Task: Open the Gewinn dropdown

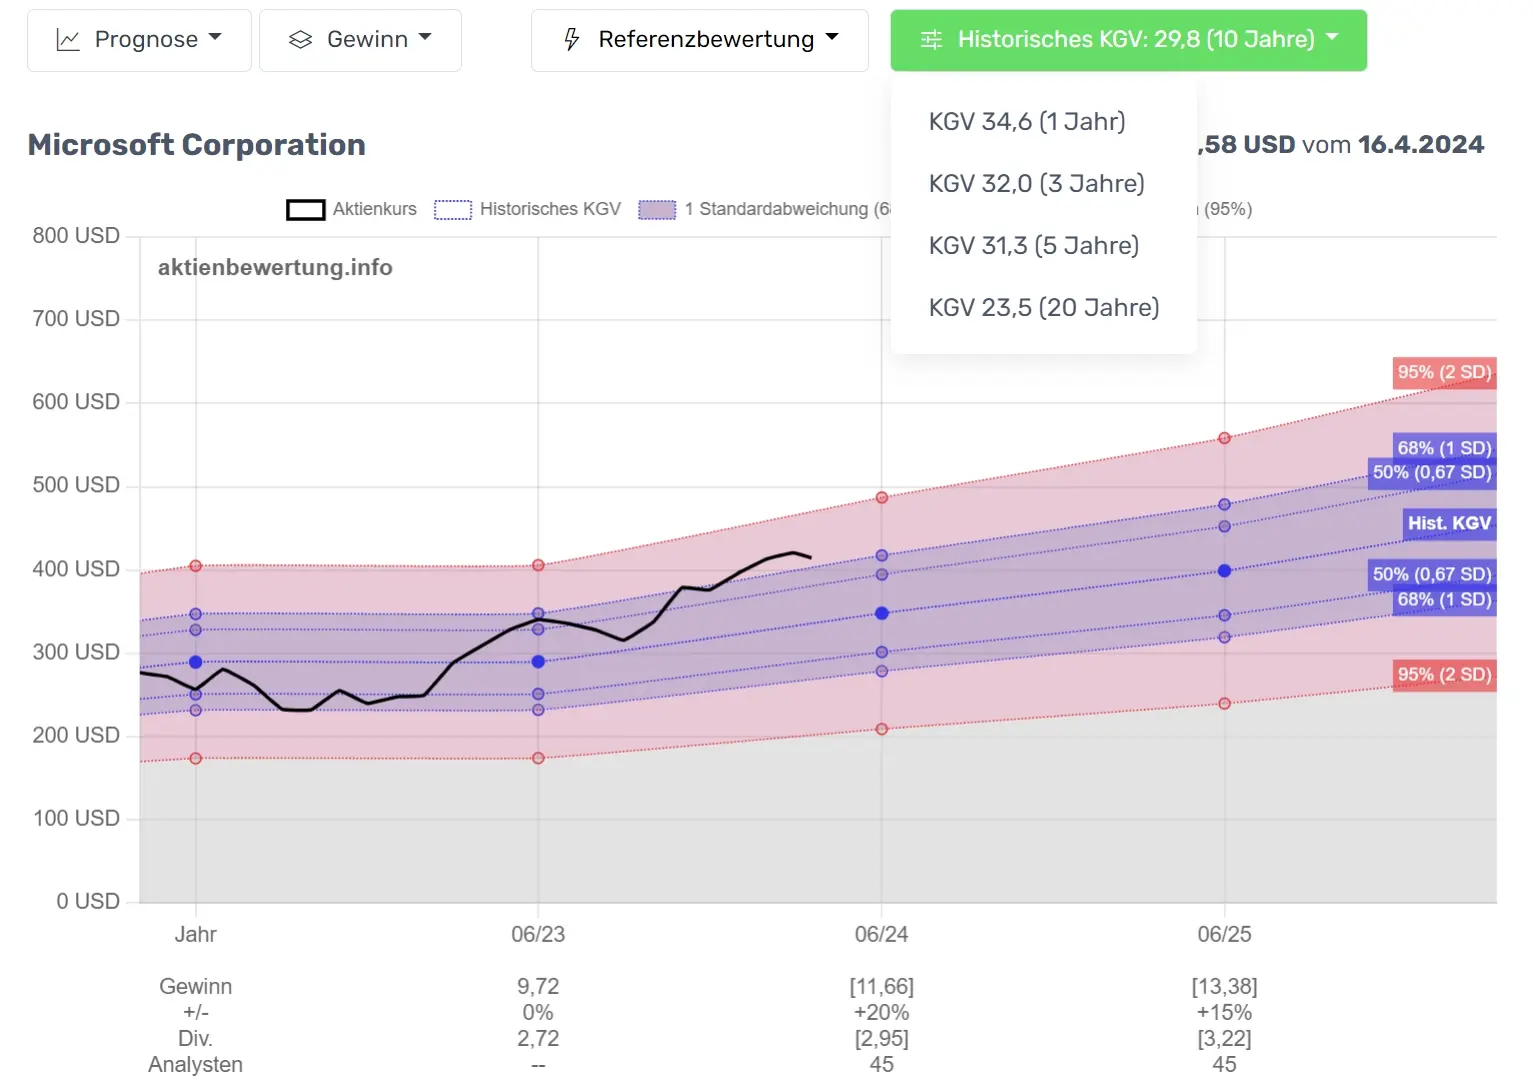Action: (x=360, y=40)
